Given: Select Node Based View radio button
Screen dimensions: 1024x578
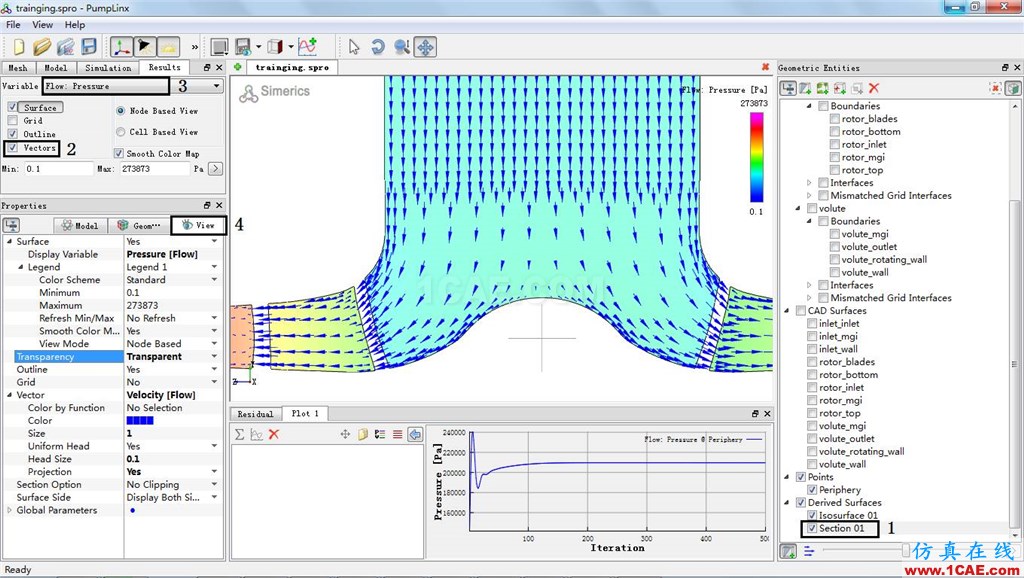Looking at the screenshot, I should click(120, 111).
